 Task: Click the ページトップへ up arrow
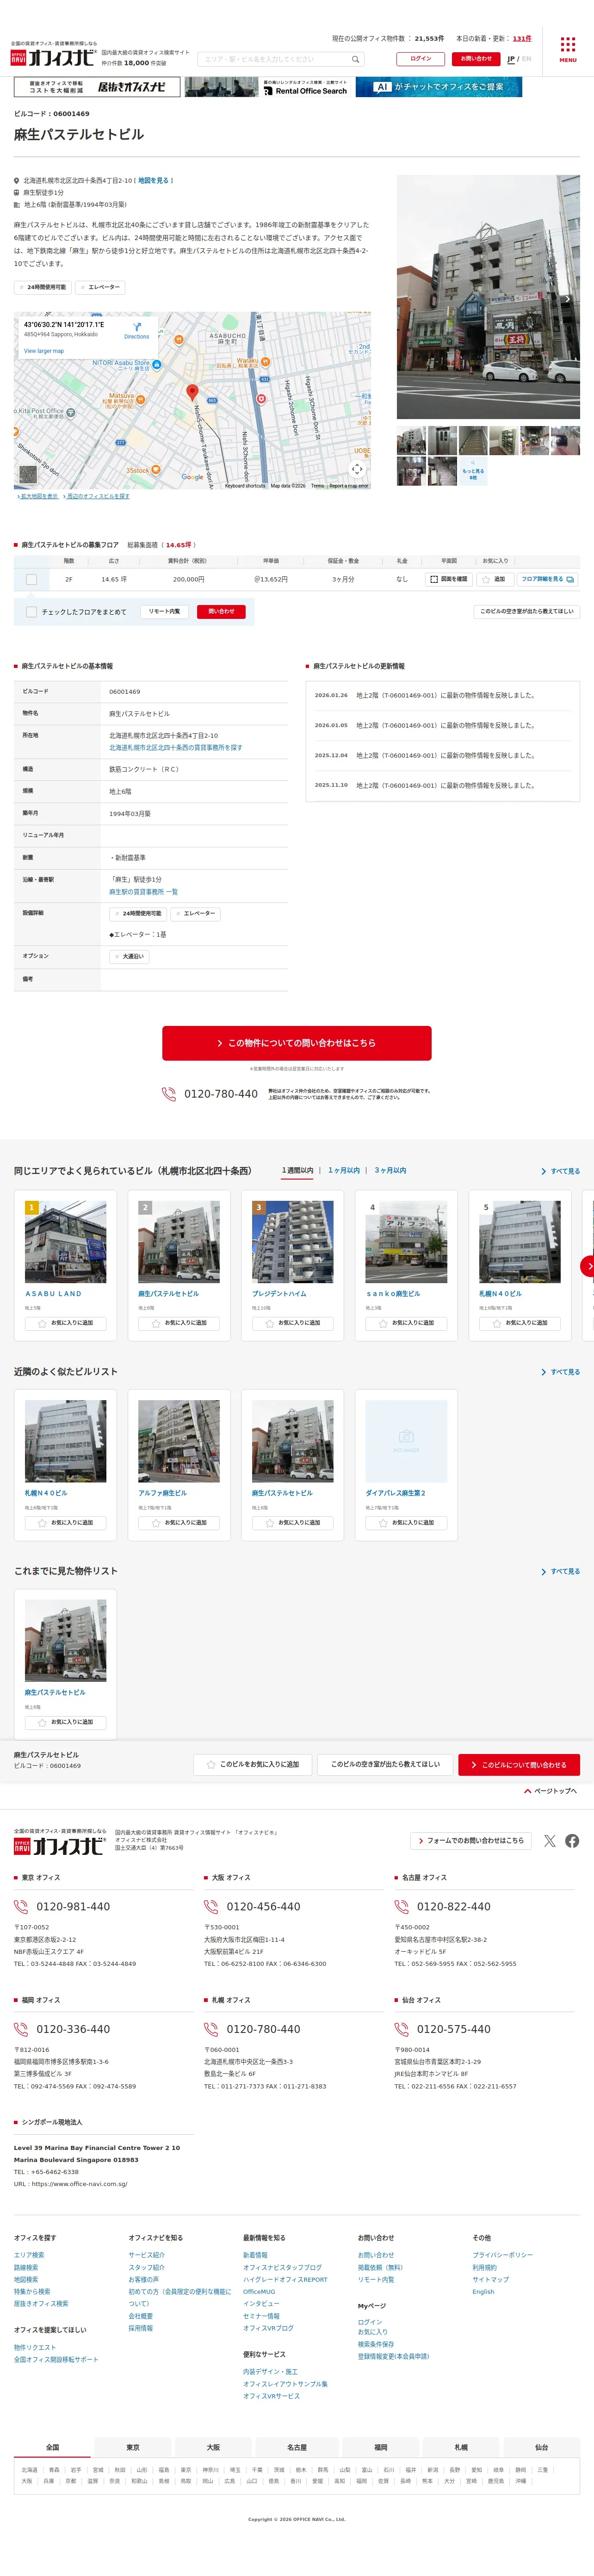(x=527, y=1791)
